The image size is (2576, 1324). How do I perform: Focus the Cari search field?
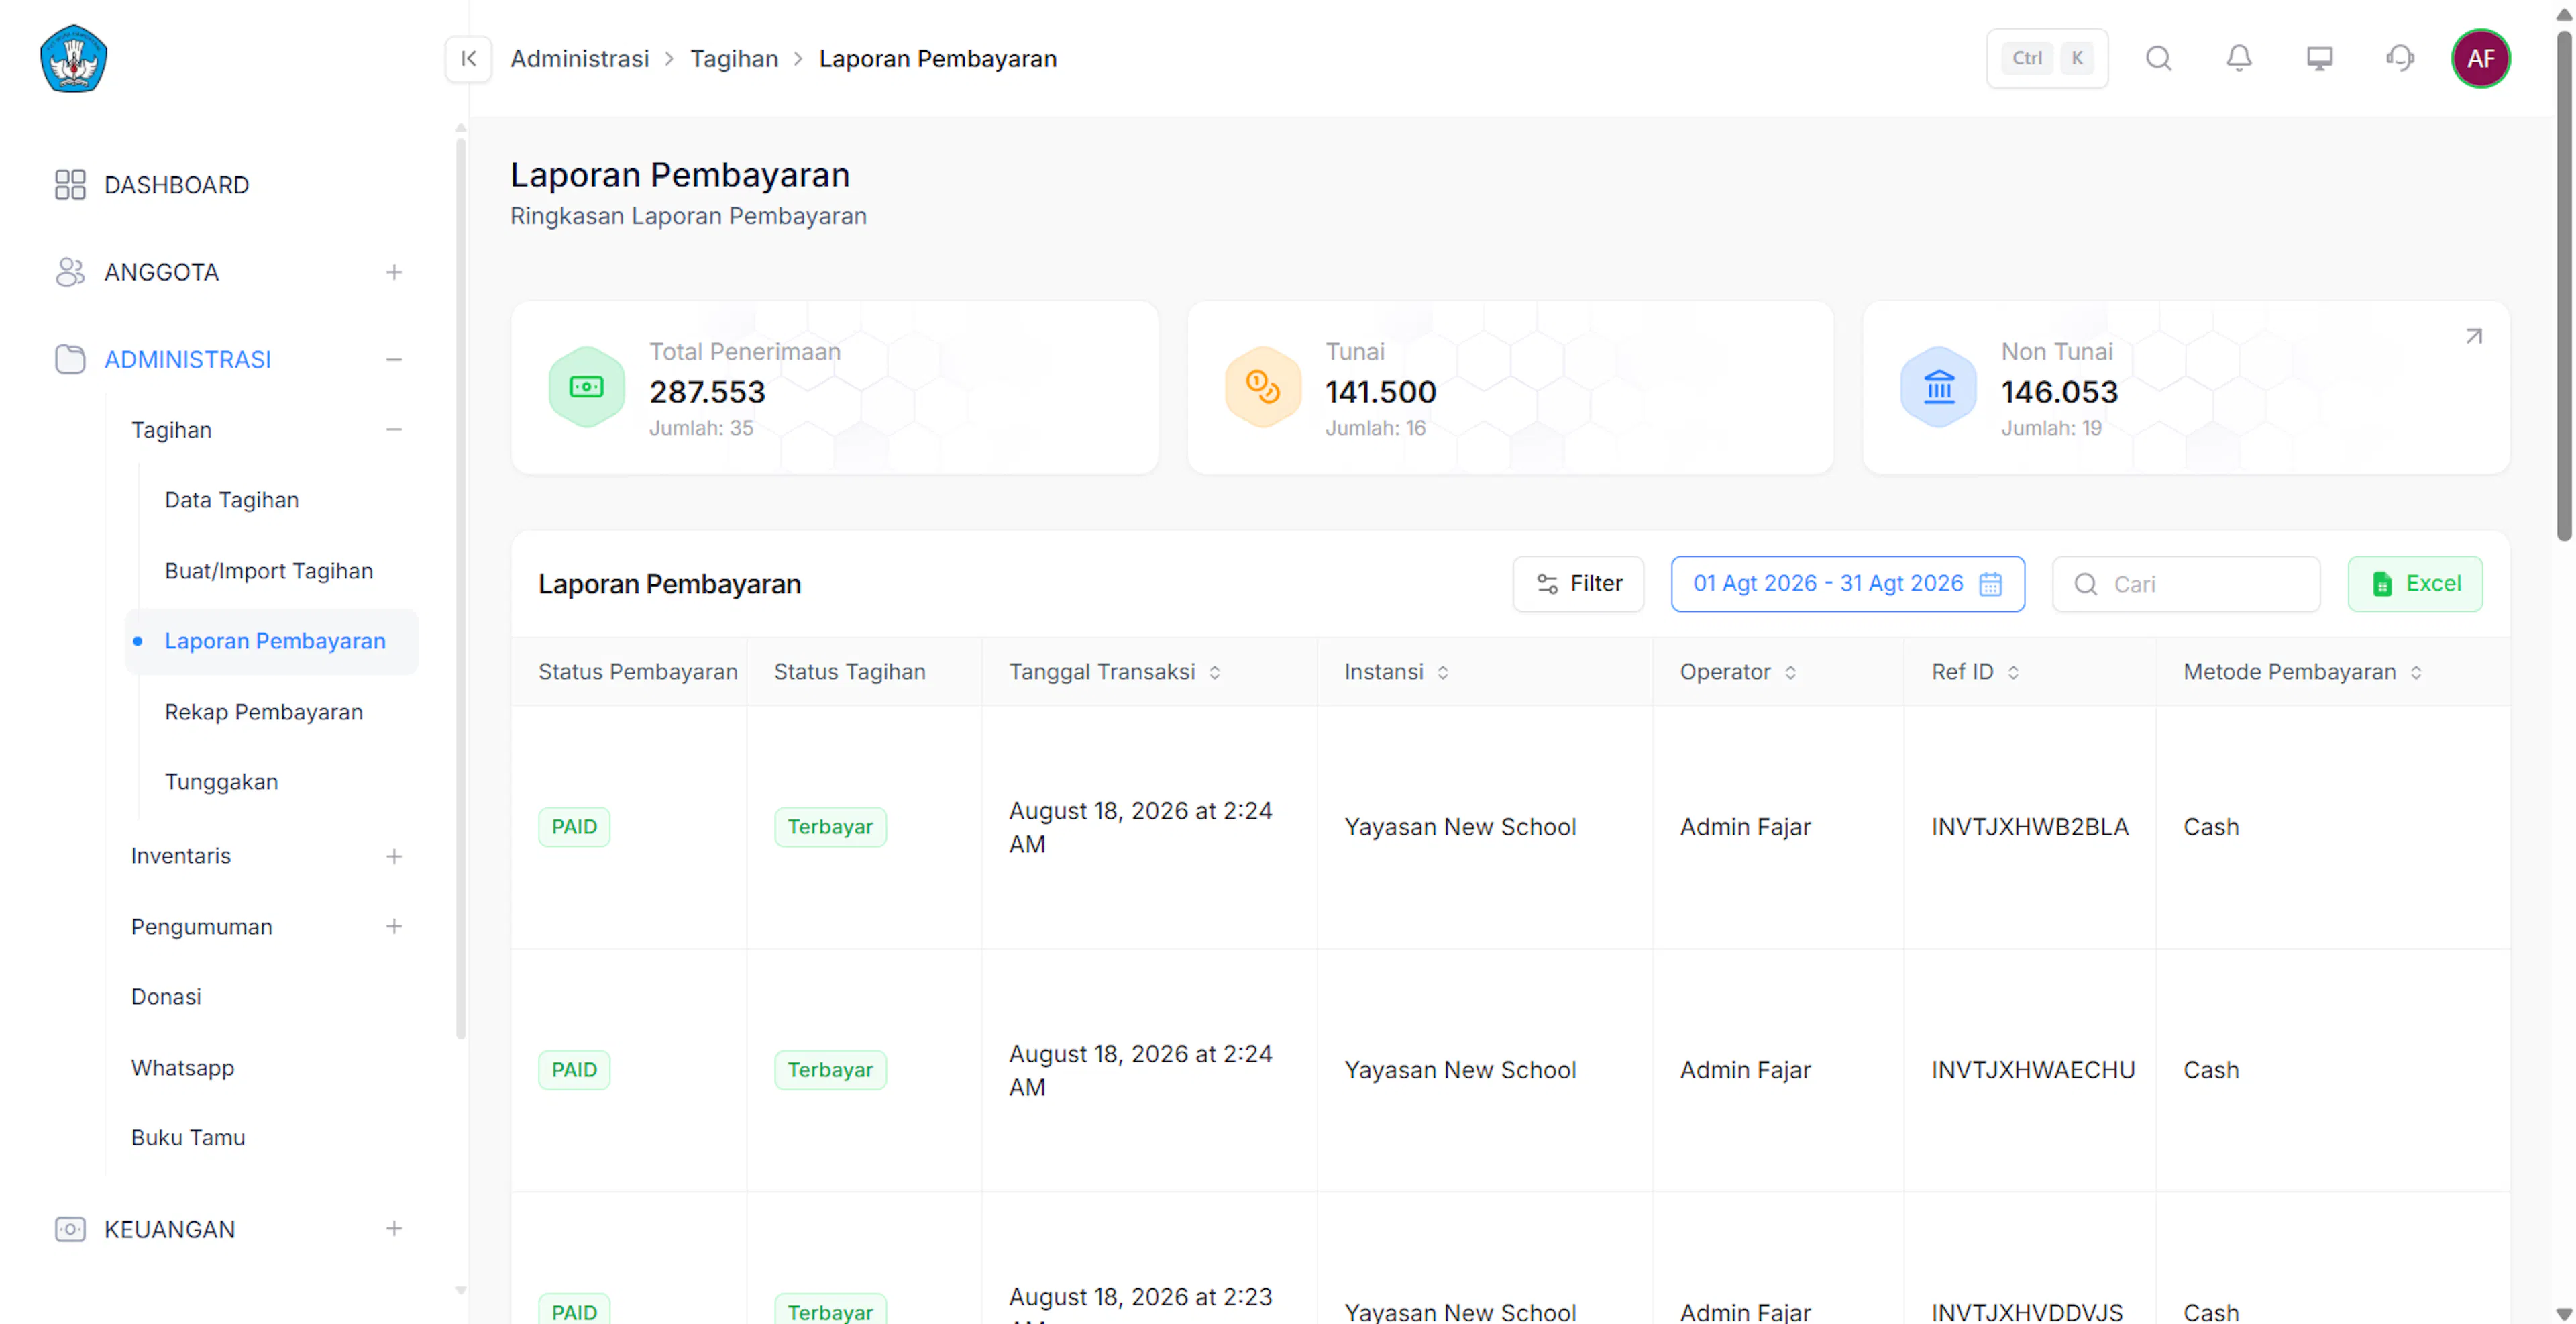[x=2186, y=584]
